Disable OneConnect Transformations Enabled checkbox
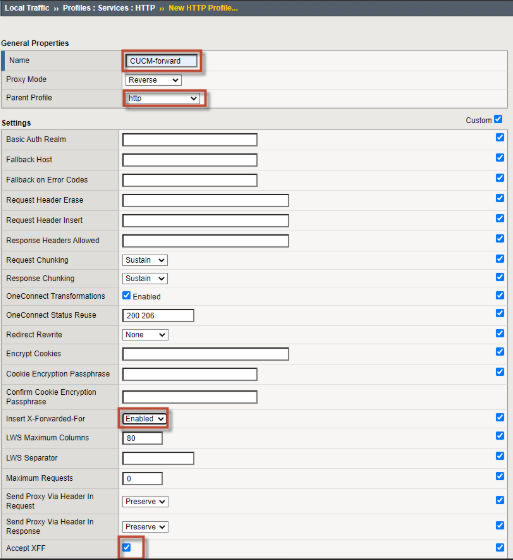The height and width of the screenshot is (560, 513). pos(126,295)
